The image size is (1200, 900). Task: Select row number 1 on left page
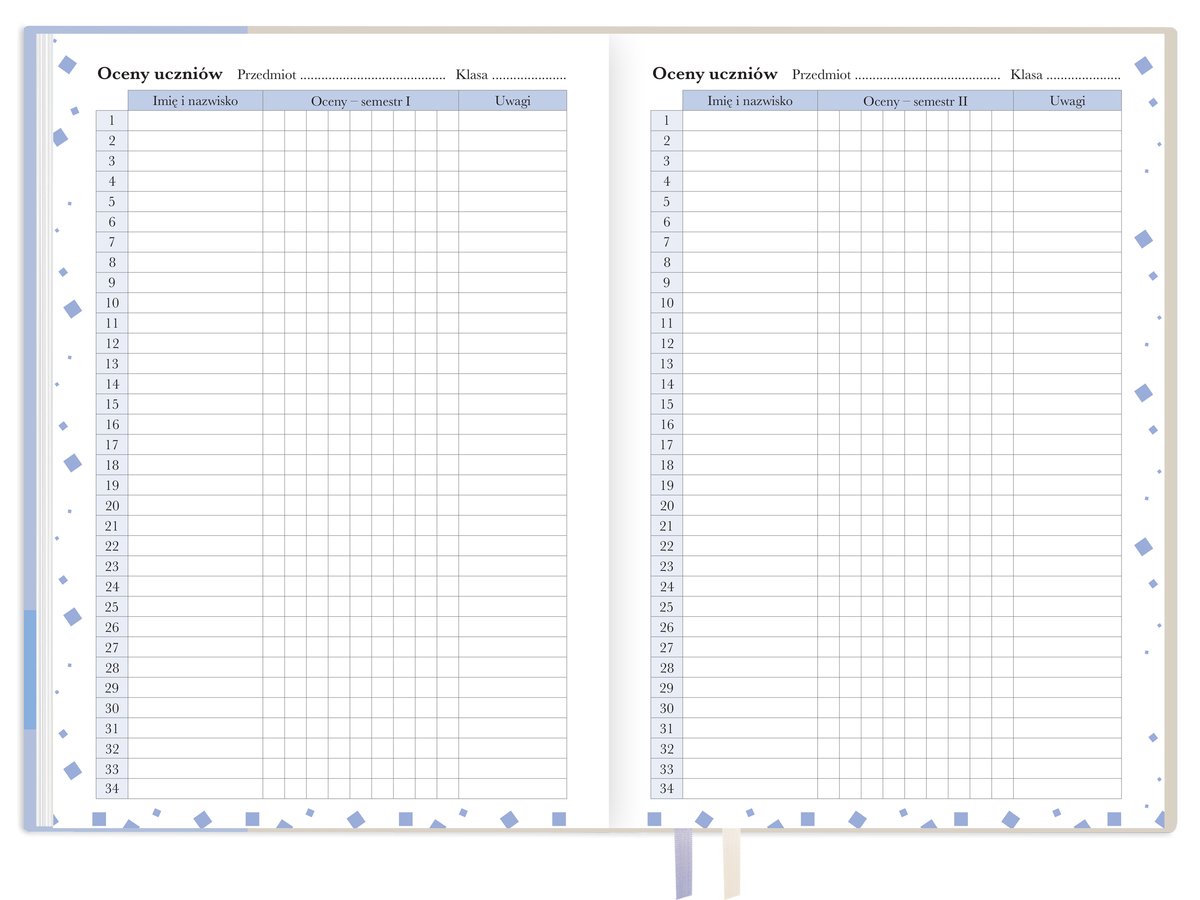pyautogui.click(x=112, y=121)
